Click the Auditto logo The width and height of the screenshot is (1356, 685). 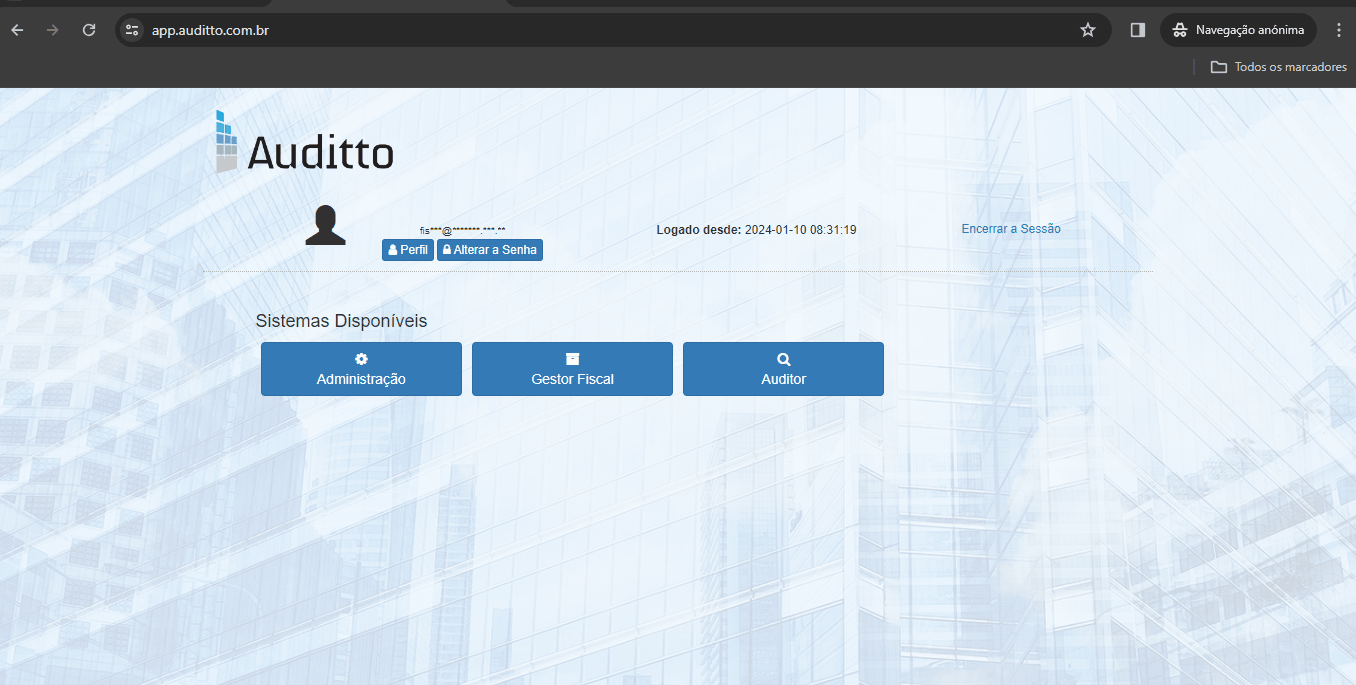tap(305, 141)
